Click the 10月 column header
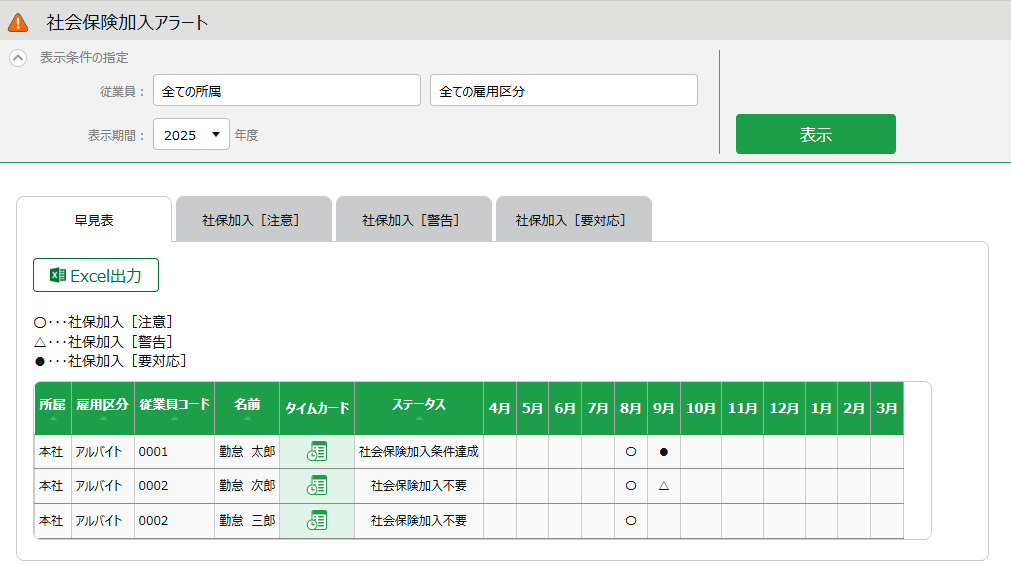 (x=701, y=408)
